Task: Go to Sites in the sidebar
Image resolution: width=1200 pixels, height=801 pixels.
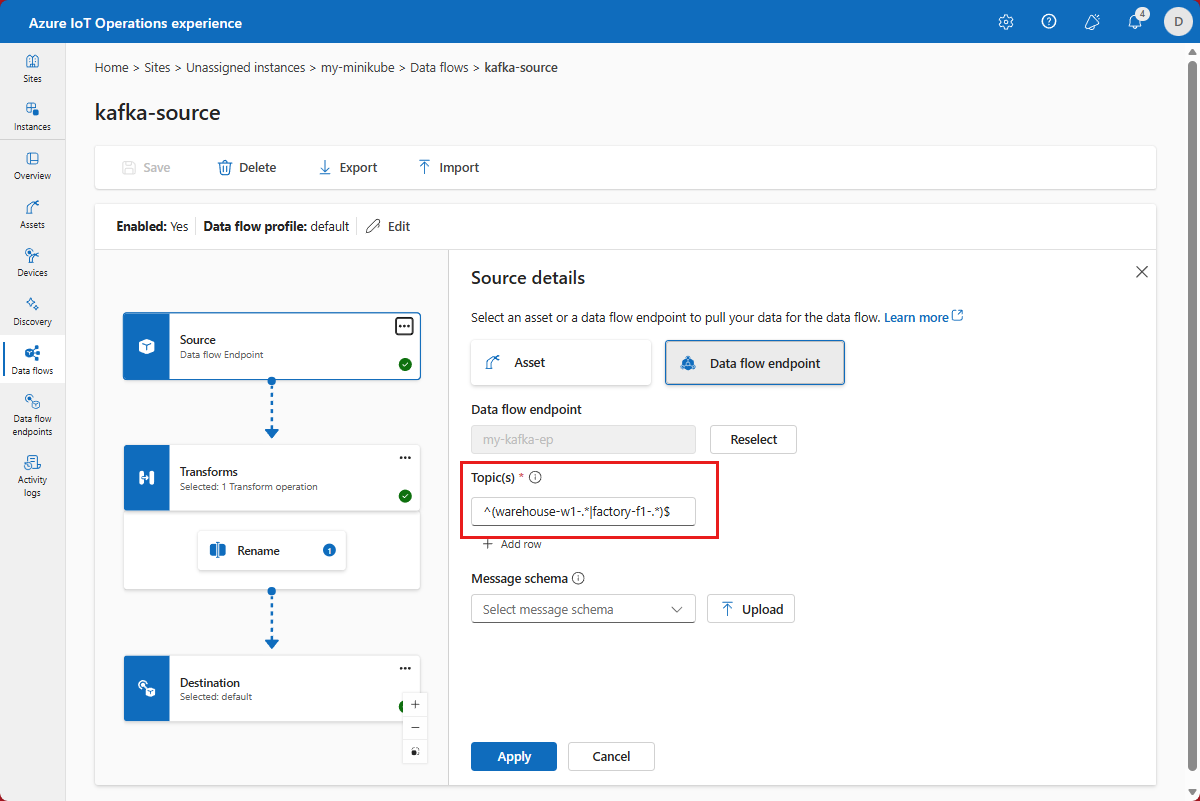Action: point(32,68)
